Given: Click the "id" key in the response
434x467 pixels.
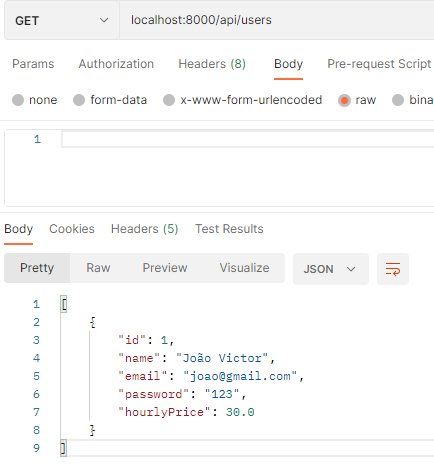Looking at the screenshot, I should click(x=132, y=340).
